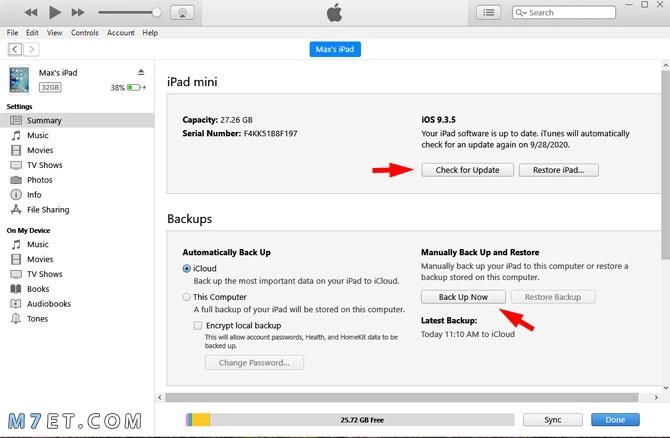670x438 pixels.
Task: Click the Restore iPad button
Action: (558, 170)
